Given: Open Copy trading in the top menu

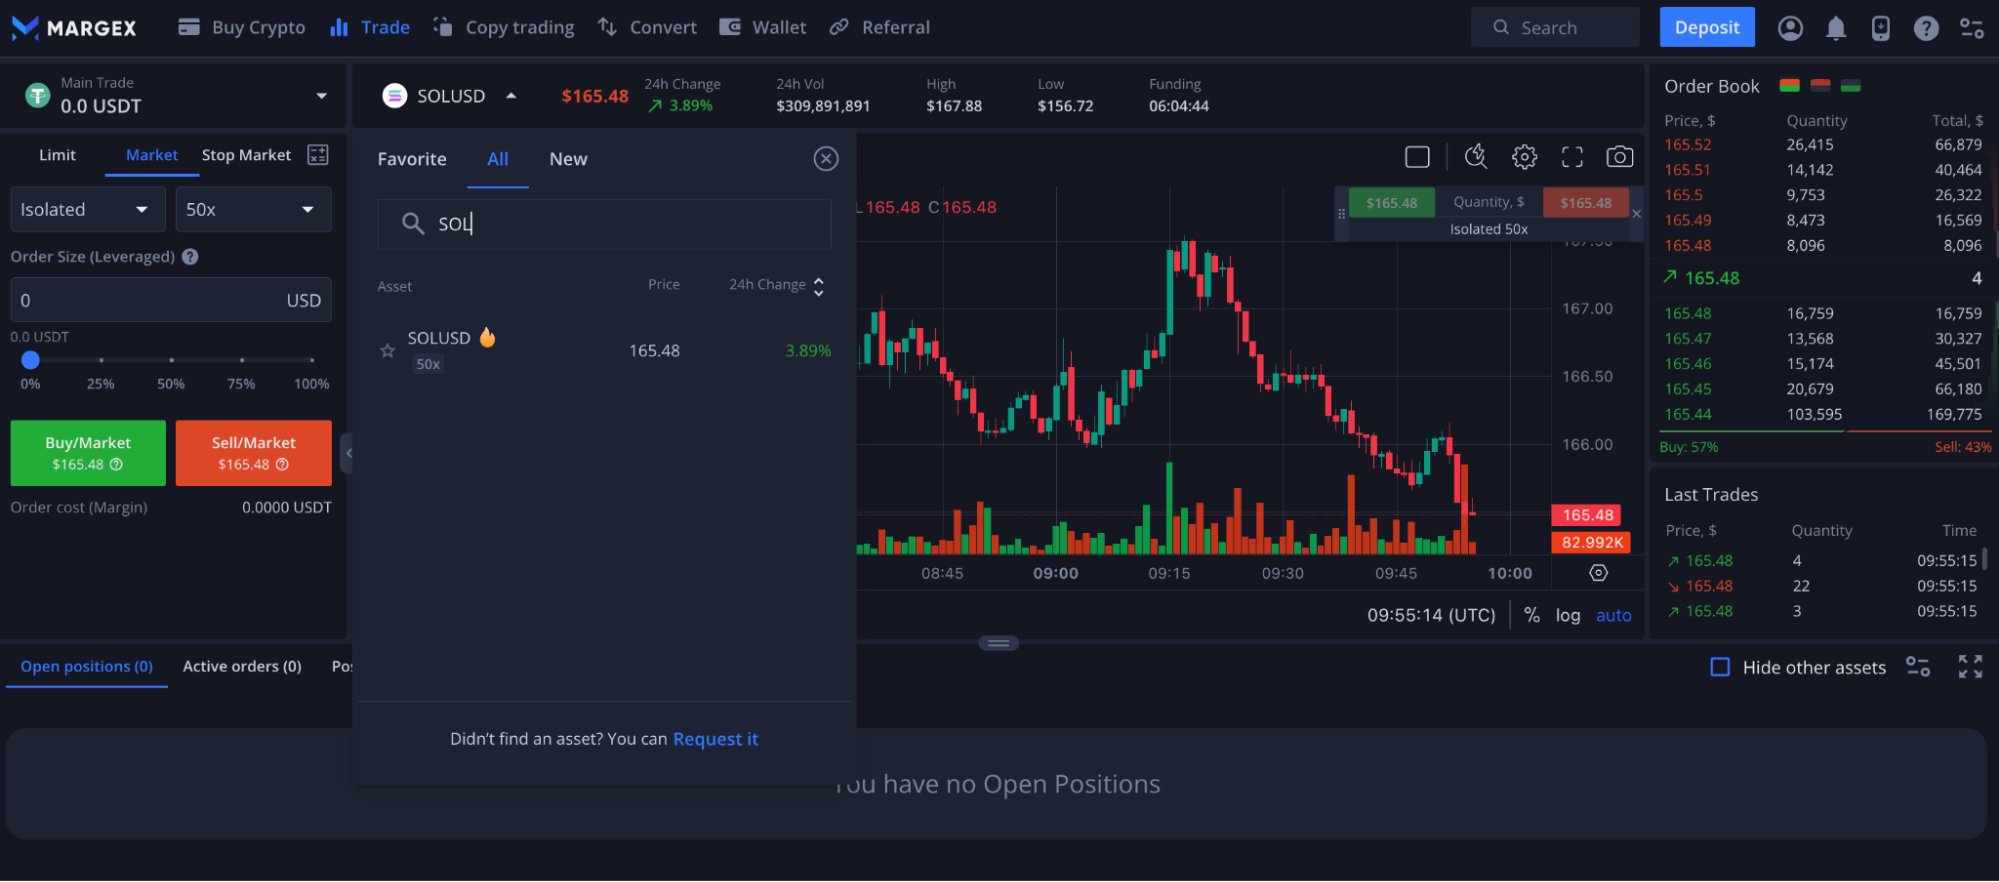Looking at the screenshot, I should (503, 27).
